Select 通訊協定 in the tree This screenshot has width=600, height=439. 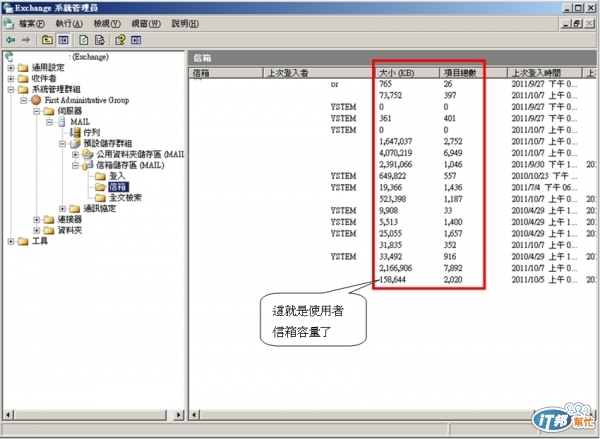click(99, 209)
